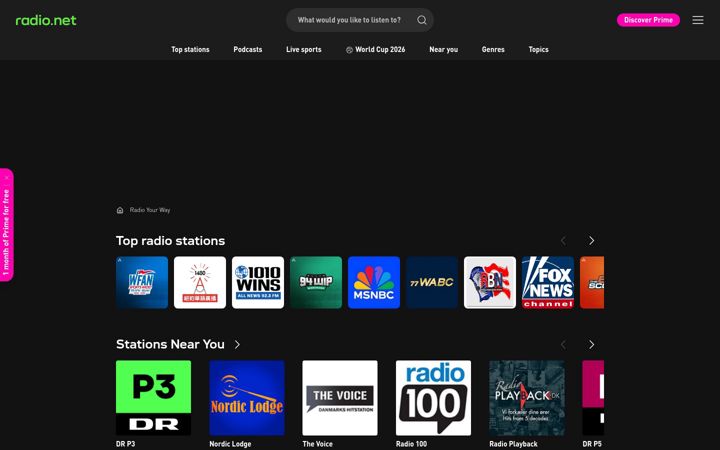Open the partially visible orange station tile

coord(592,282)
